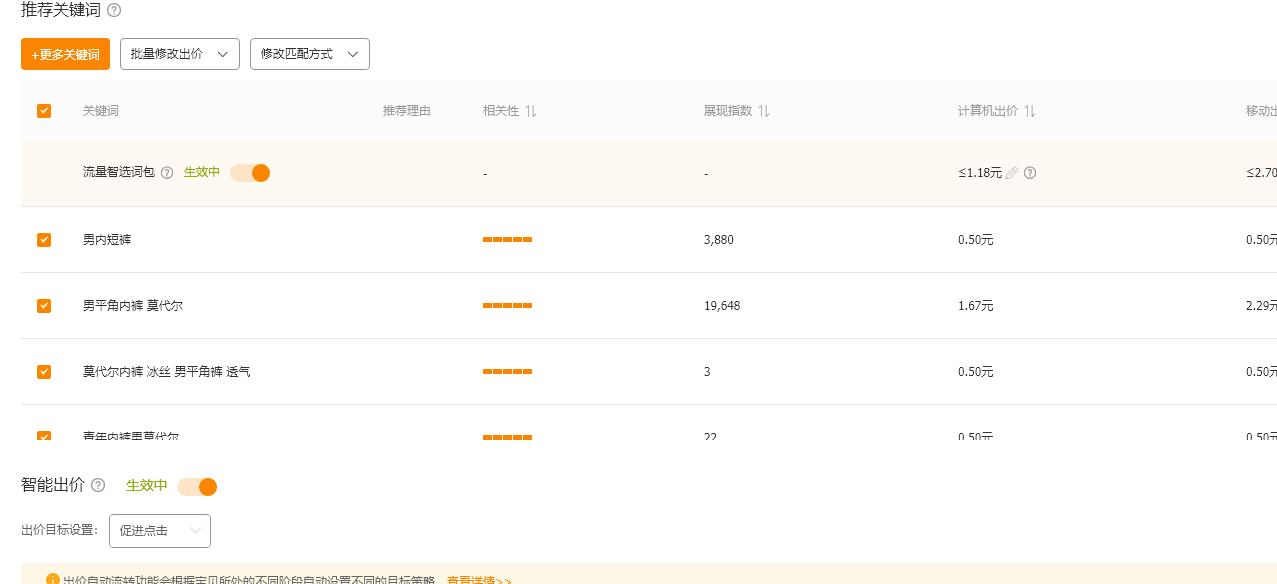1277x584 pixels.
Task: Click the help icon next to 智能出价
Action: tap(97, 486)
